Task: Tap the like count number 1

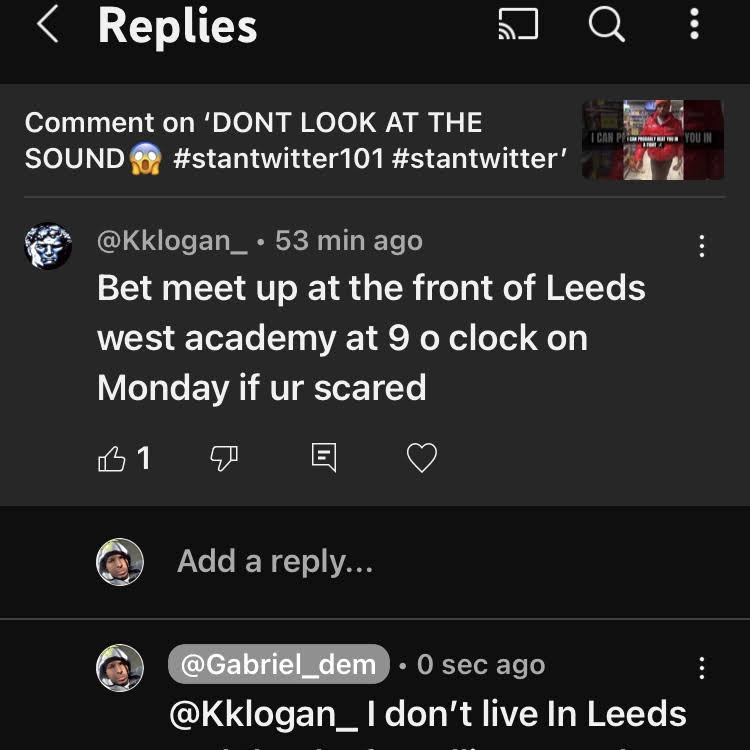Action: pos(143,459)
